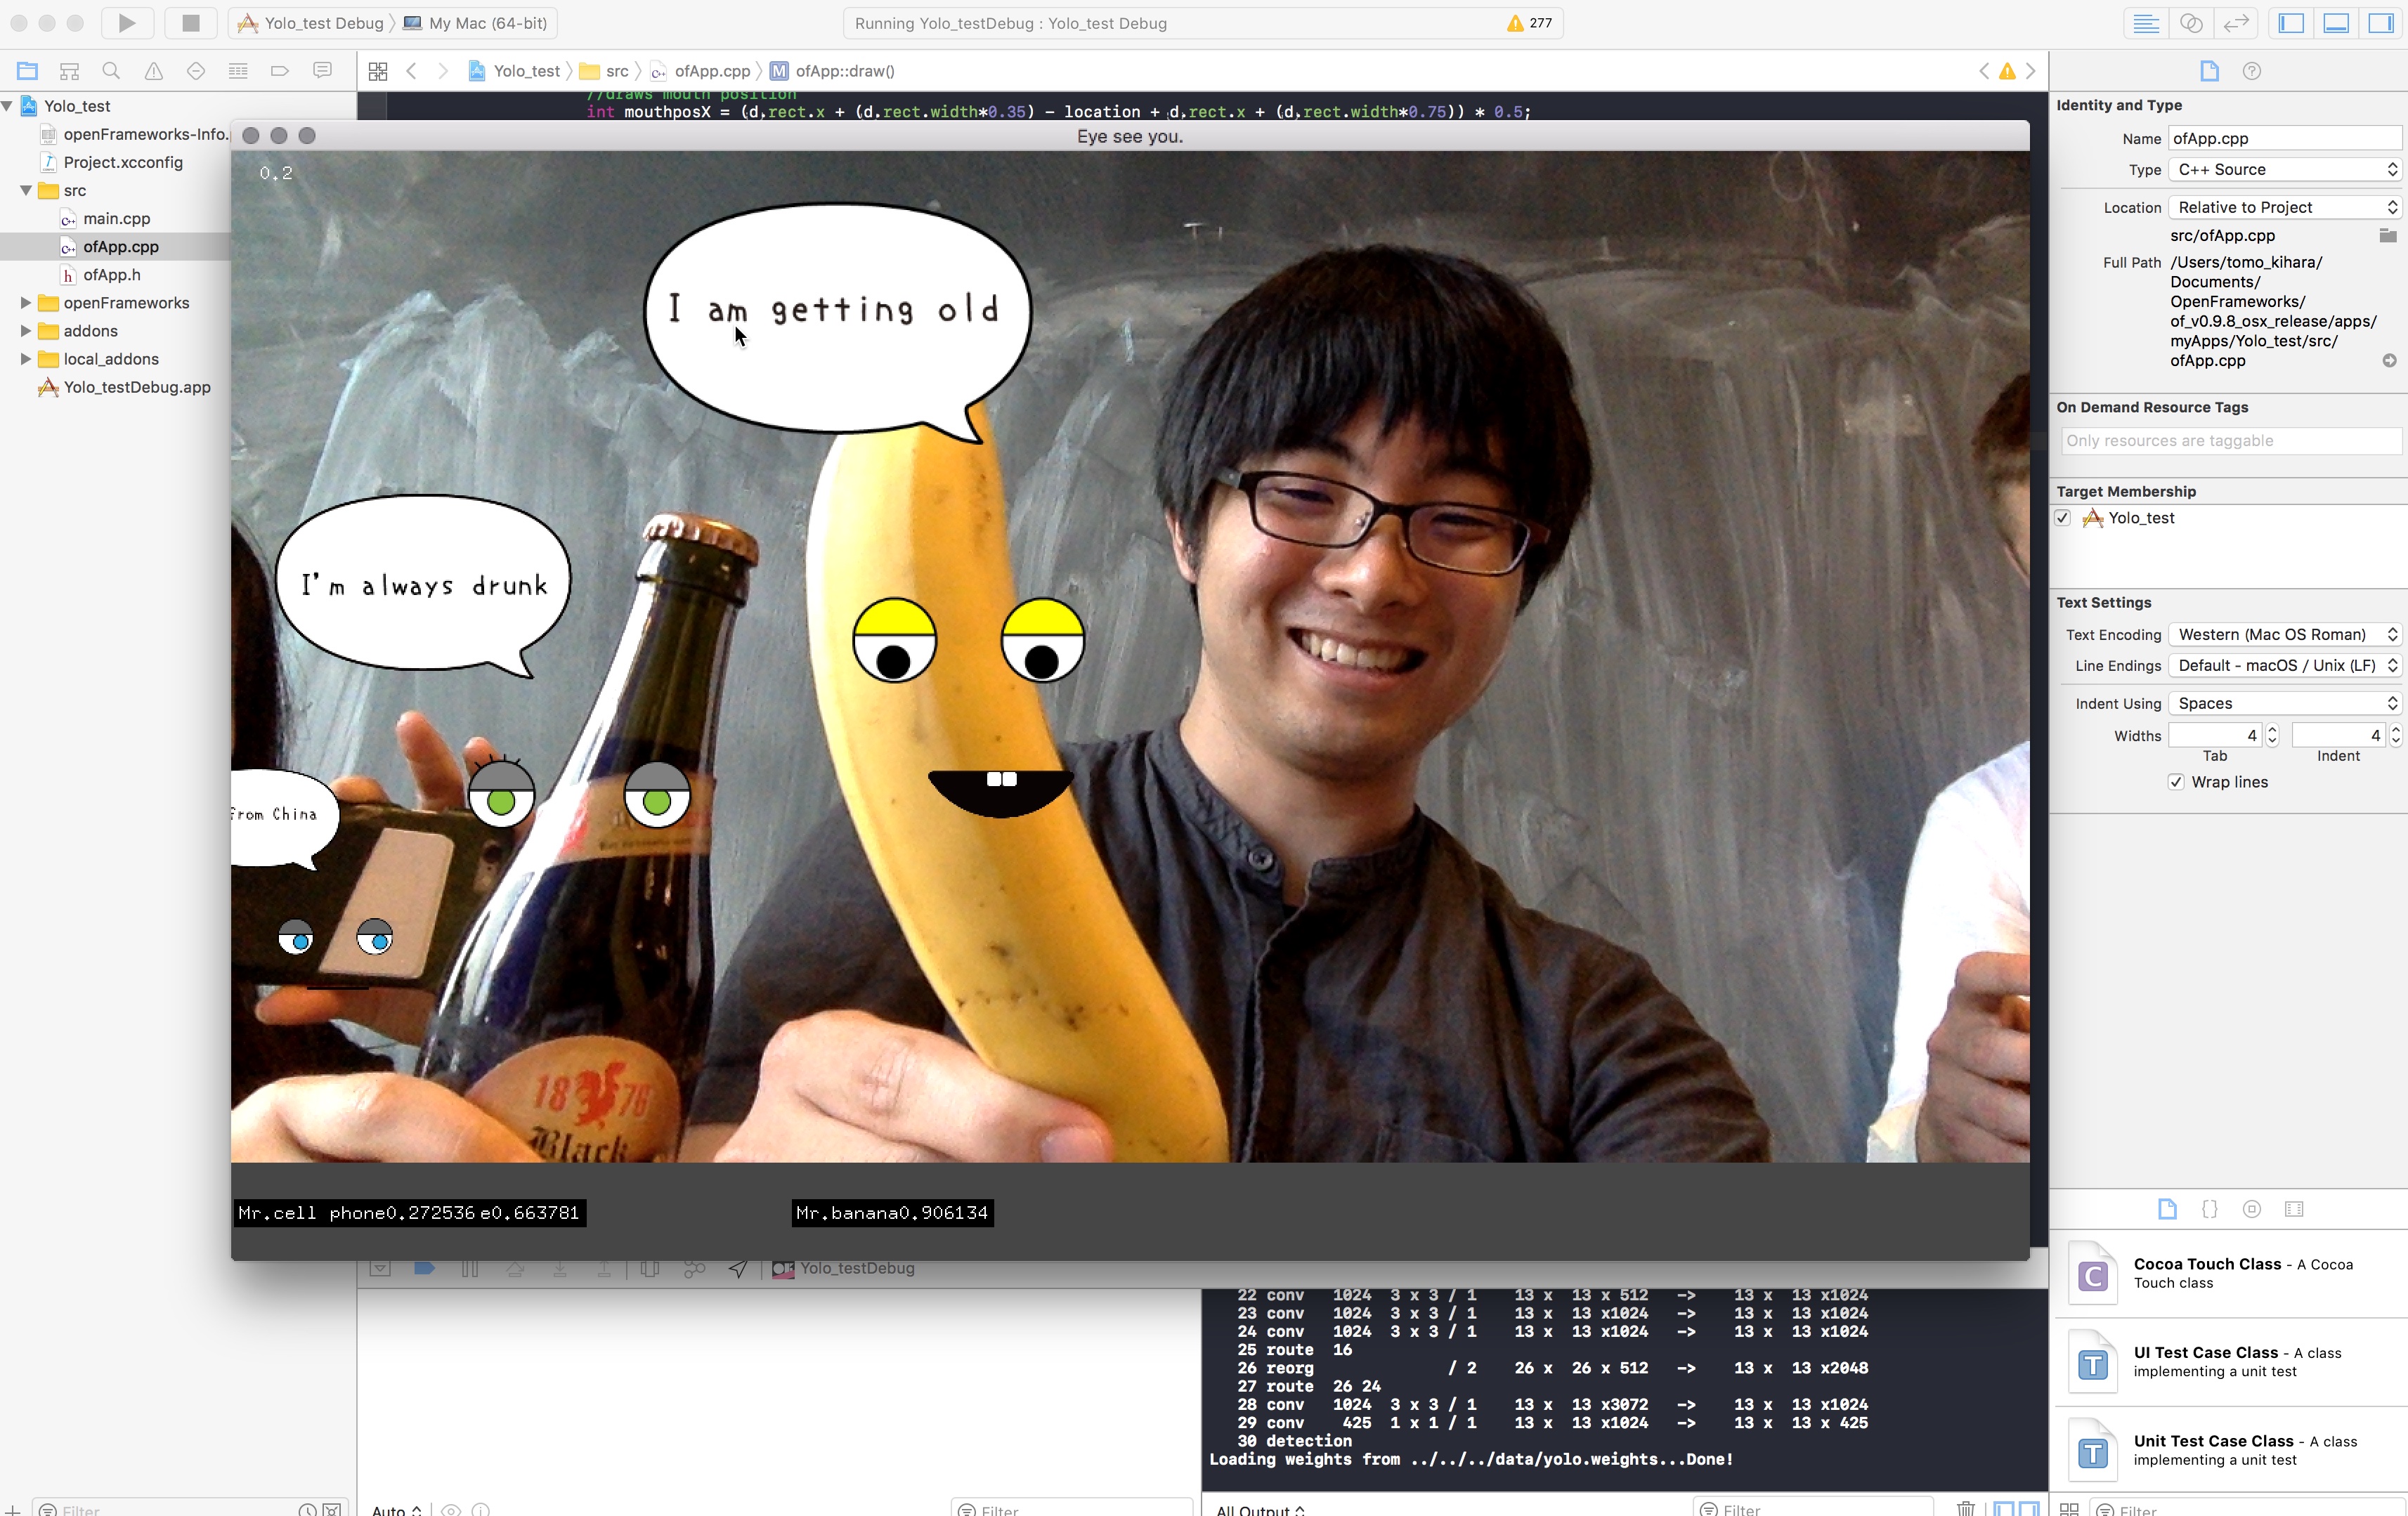This screenshot has width=2408, height=1516.
Task: Select the Cocoa Touch Class template
Action: point(2229,1273)
